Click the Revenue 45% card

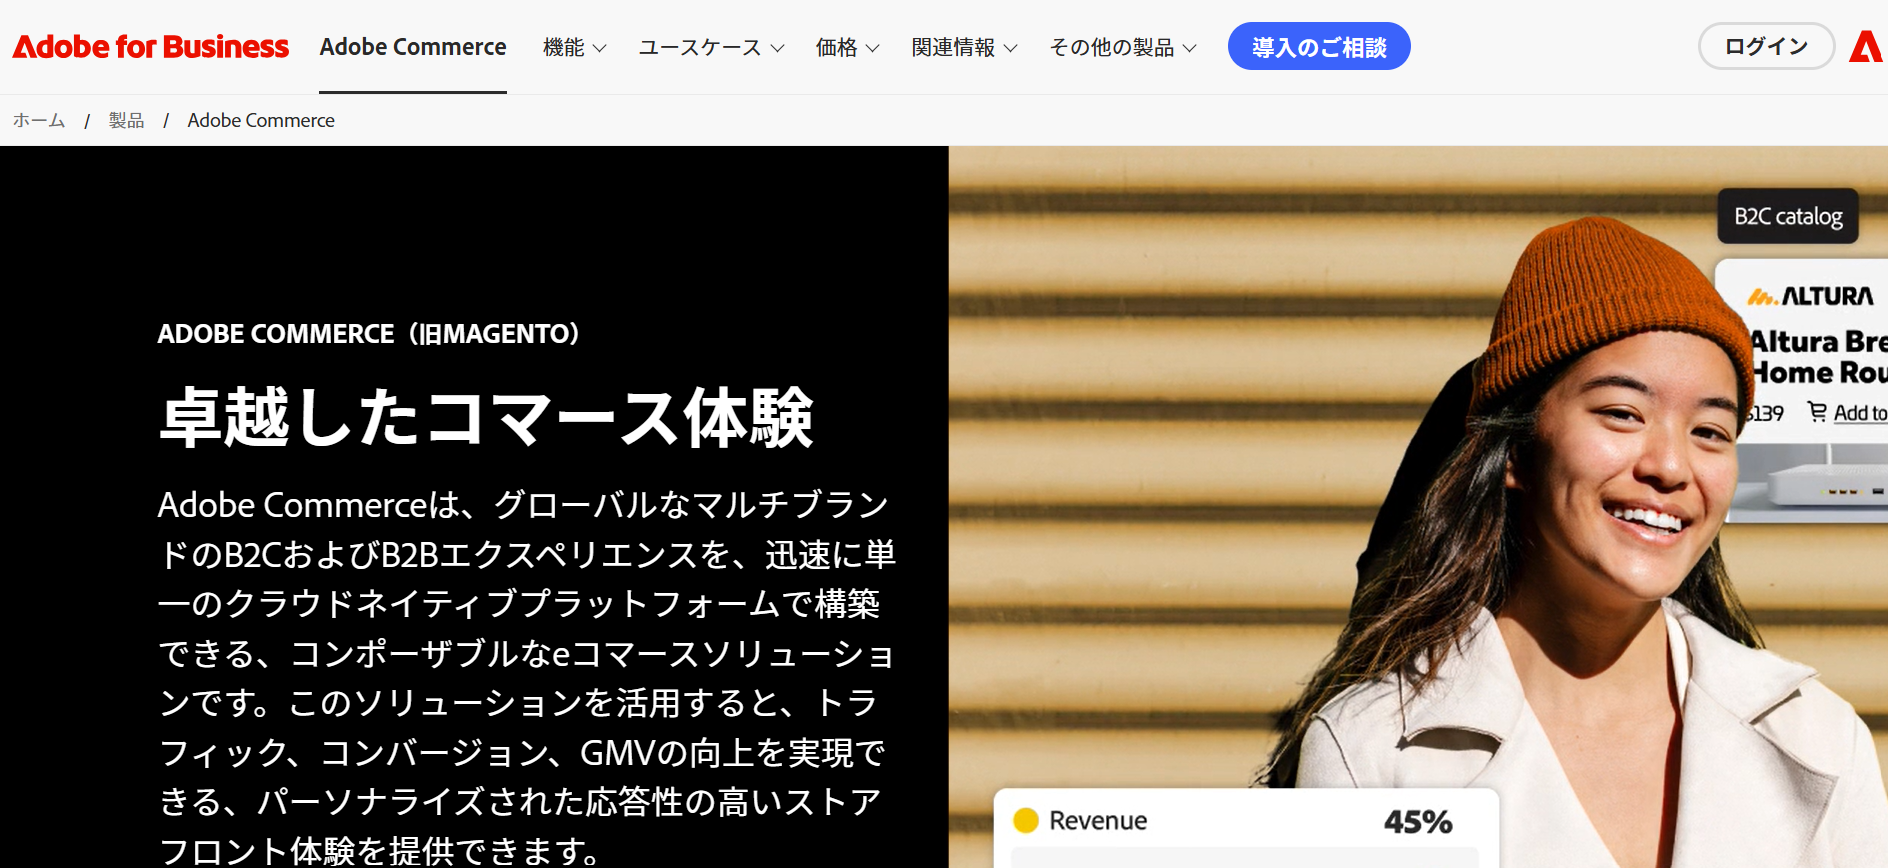[1246, 828]
